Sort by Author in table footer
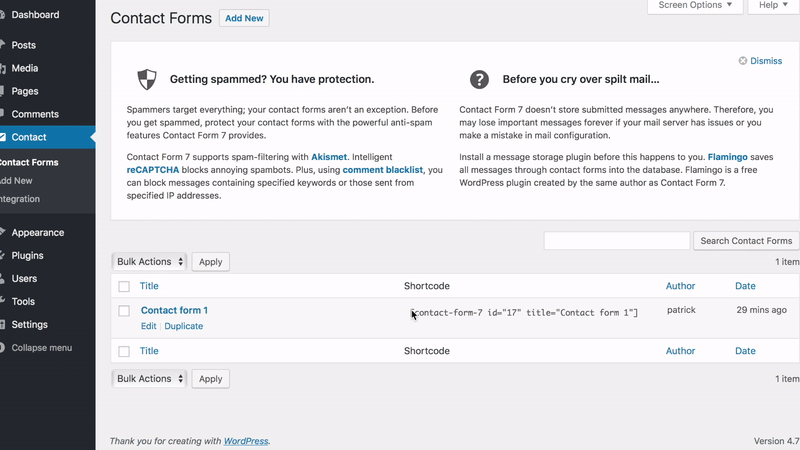The image size is (800, 450). click(x=680, y=351)
